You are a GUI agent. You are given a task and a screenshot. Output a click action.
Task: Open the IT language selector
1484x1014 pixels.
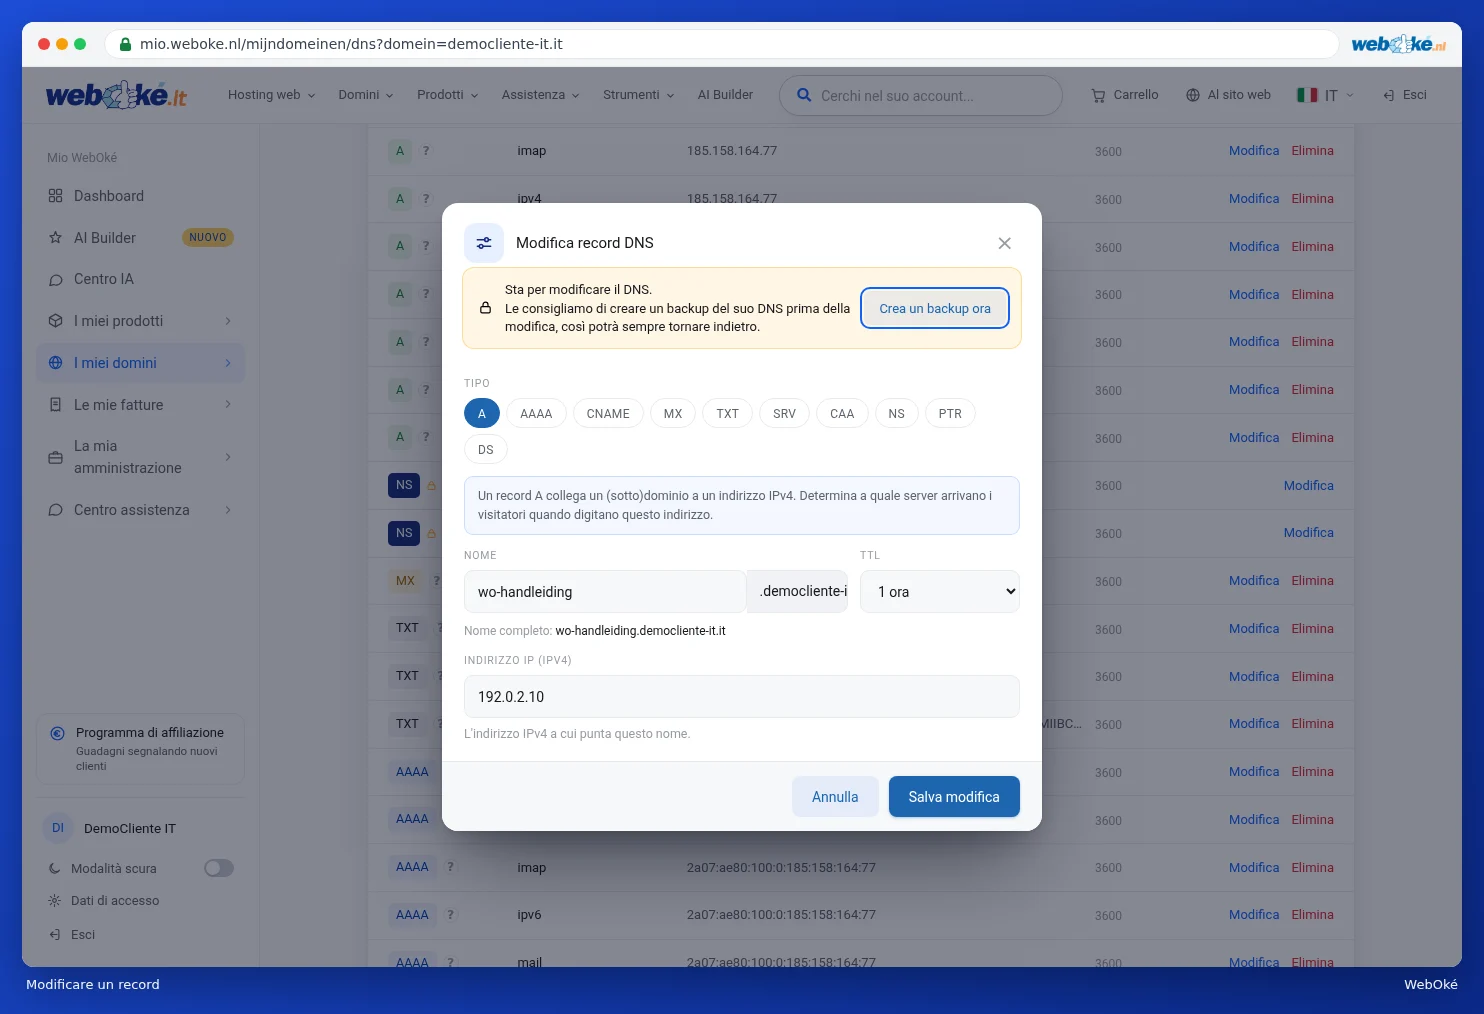click(x=1325, y=95)
